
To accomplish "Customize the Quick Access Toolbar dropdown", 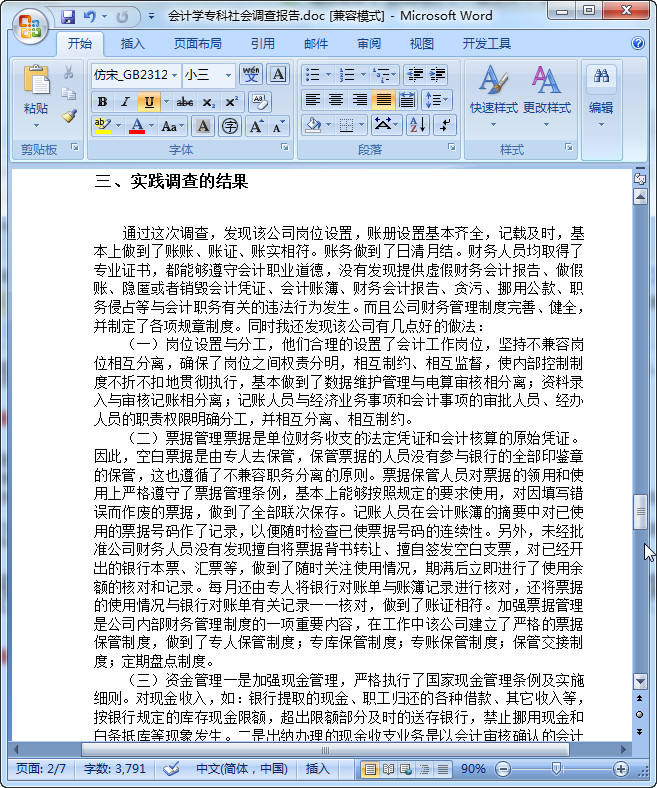I will click(x=151, y=17).
